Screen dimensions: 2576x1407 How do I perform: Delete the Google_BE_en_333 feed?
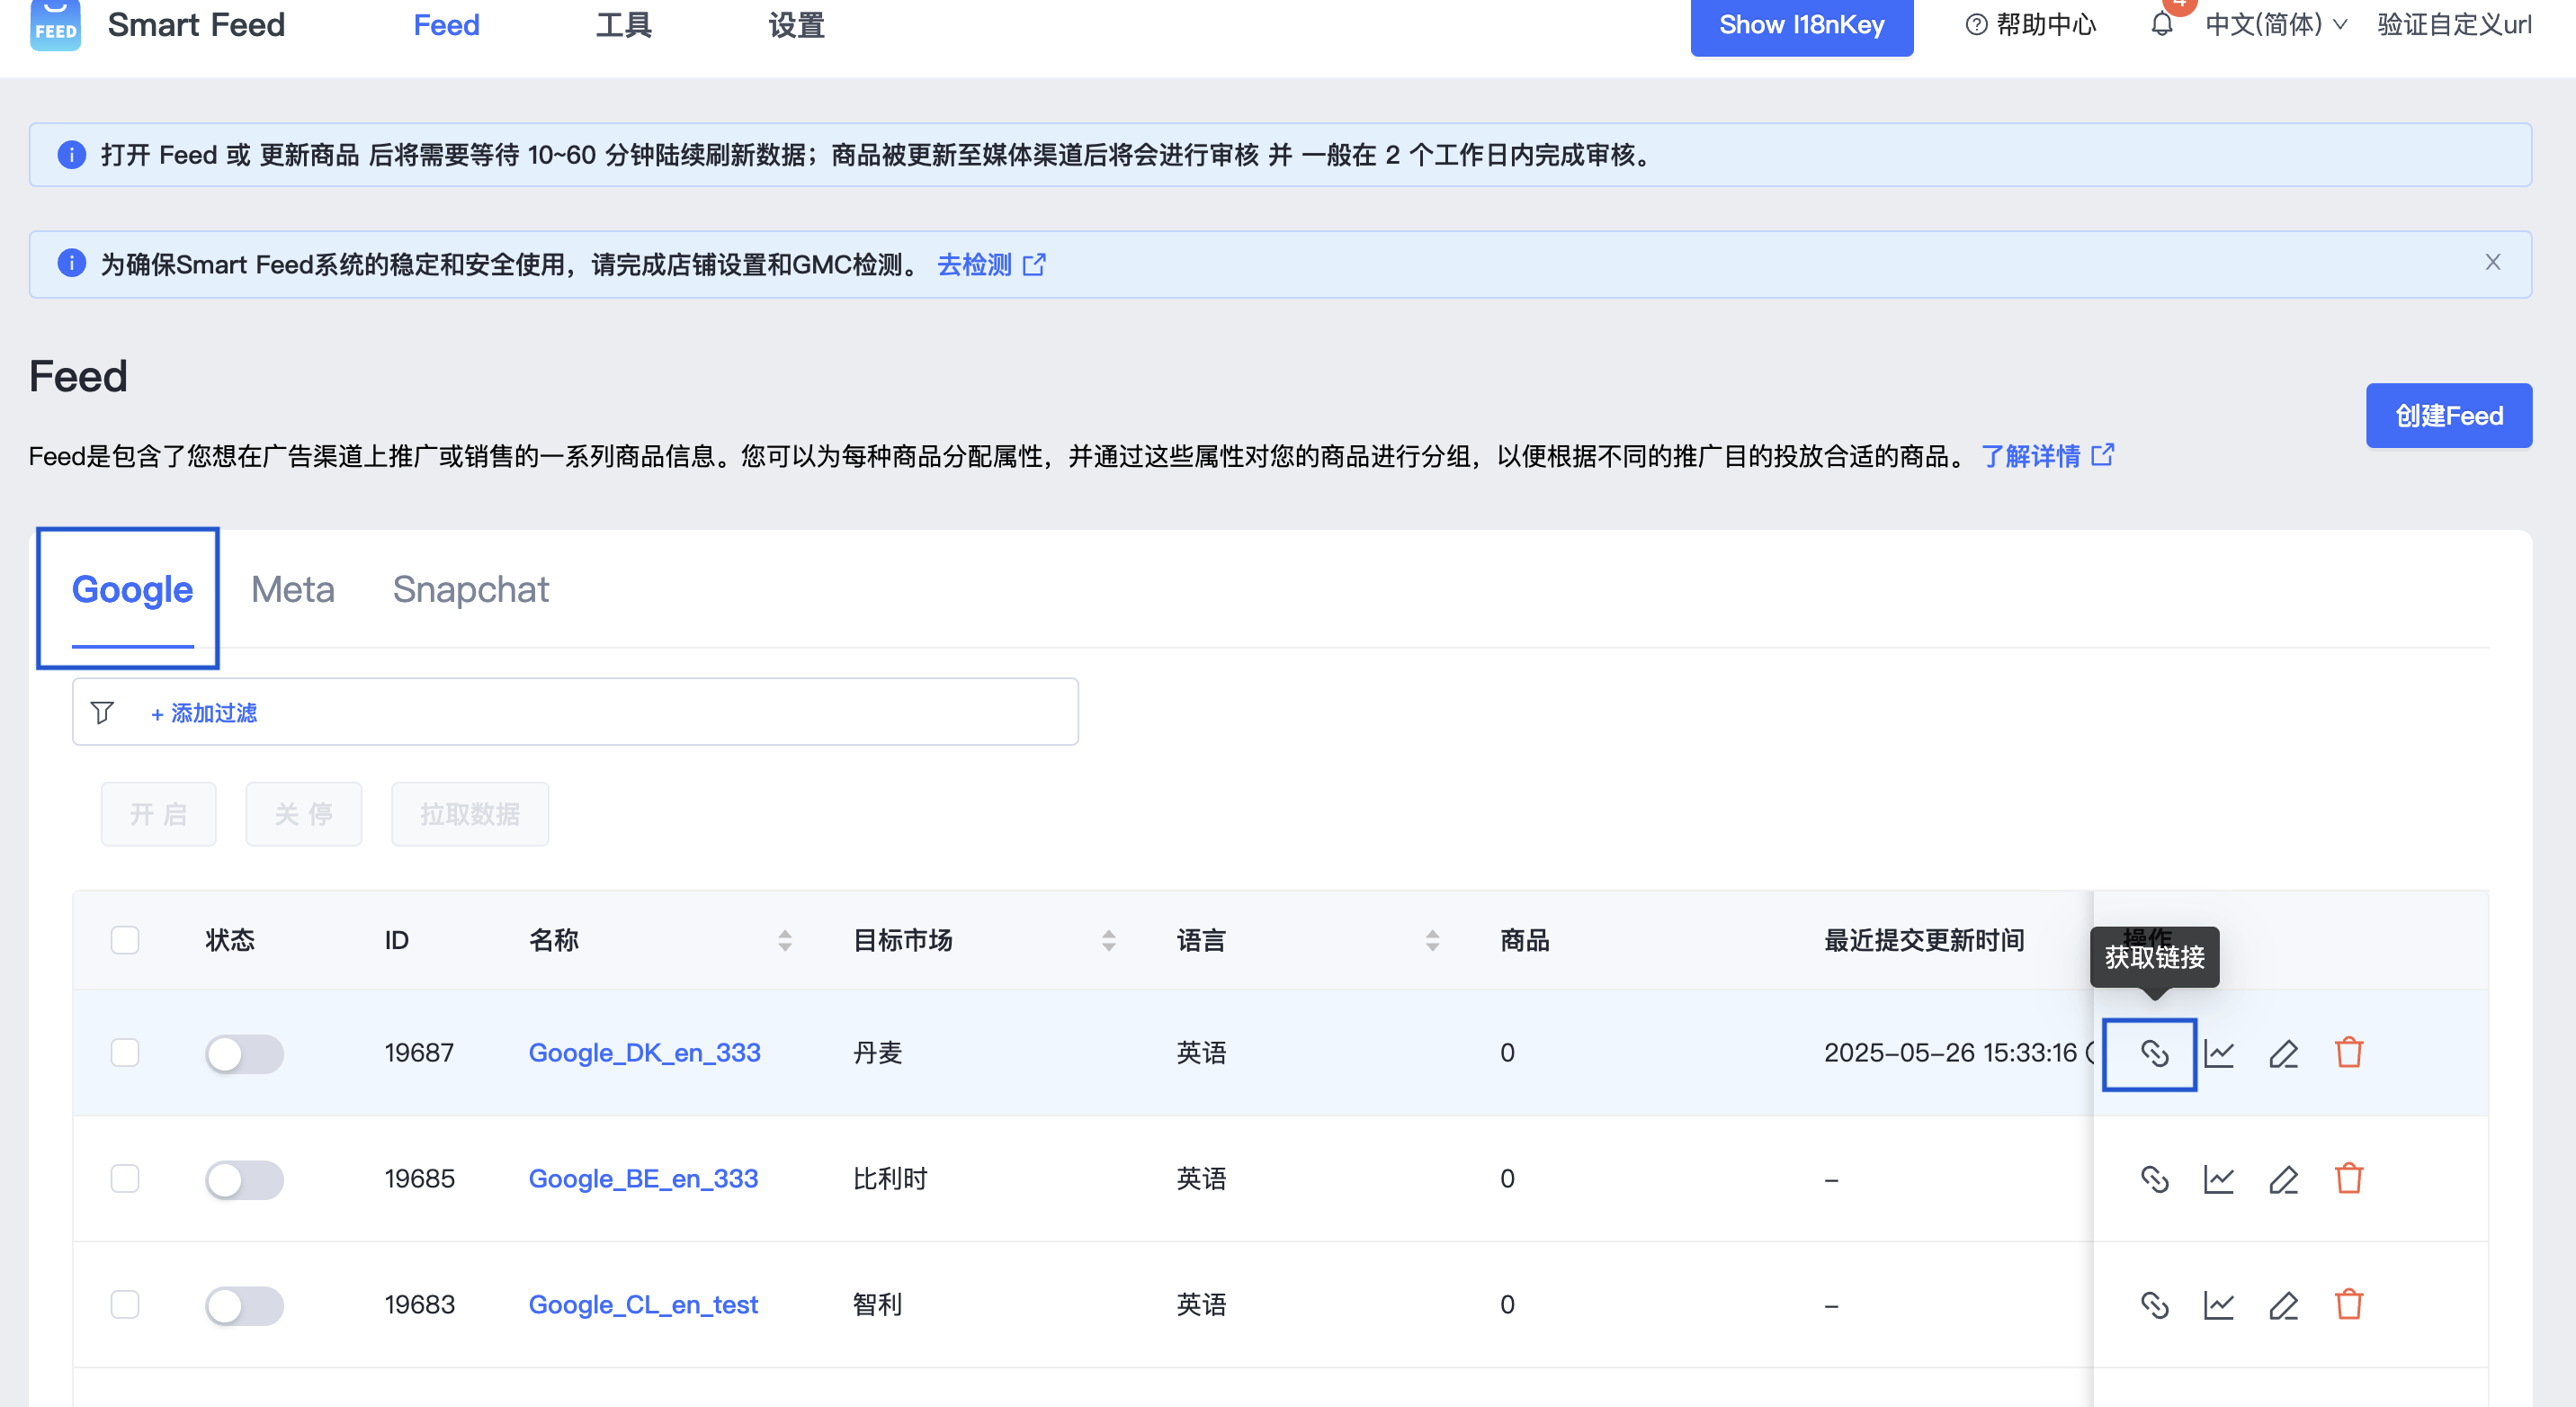click(x=2348, y=1179)
